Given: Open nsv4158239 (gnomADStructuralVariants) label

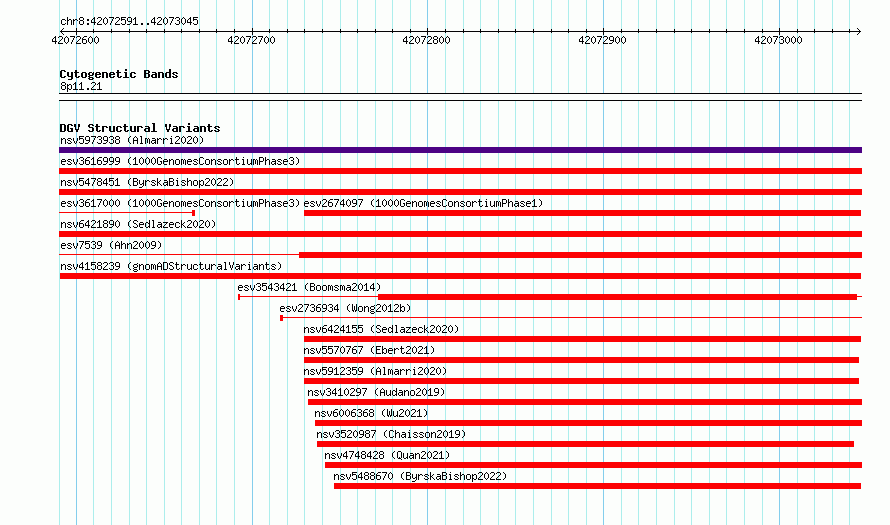Looking at the screenshot, I should coord(171,266).
